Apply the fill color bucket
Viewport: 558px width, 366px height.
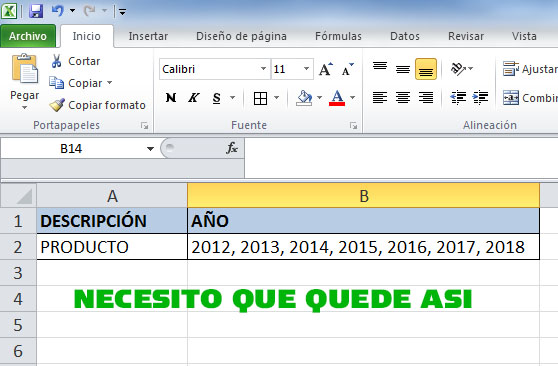(x=304, y=98)
